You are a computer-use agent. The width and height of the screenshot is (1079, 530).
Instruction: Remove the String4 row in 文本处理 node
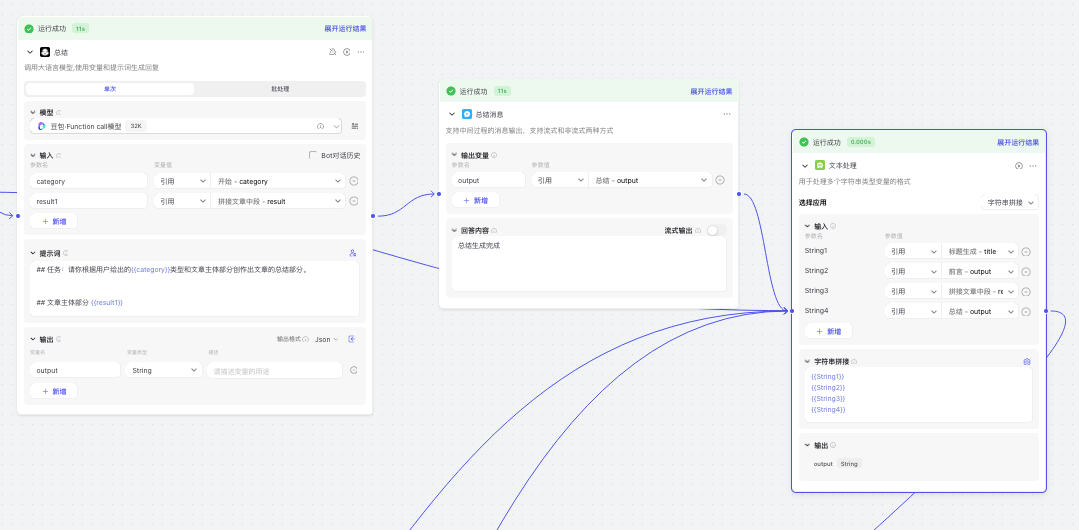(1026, 312)
